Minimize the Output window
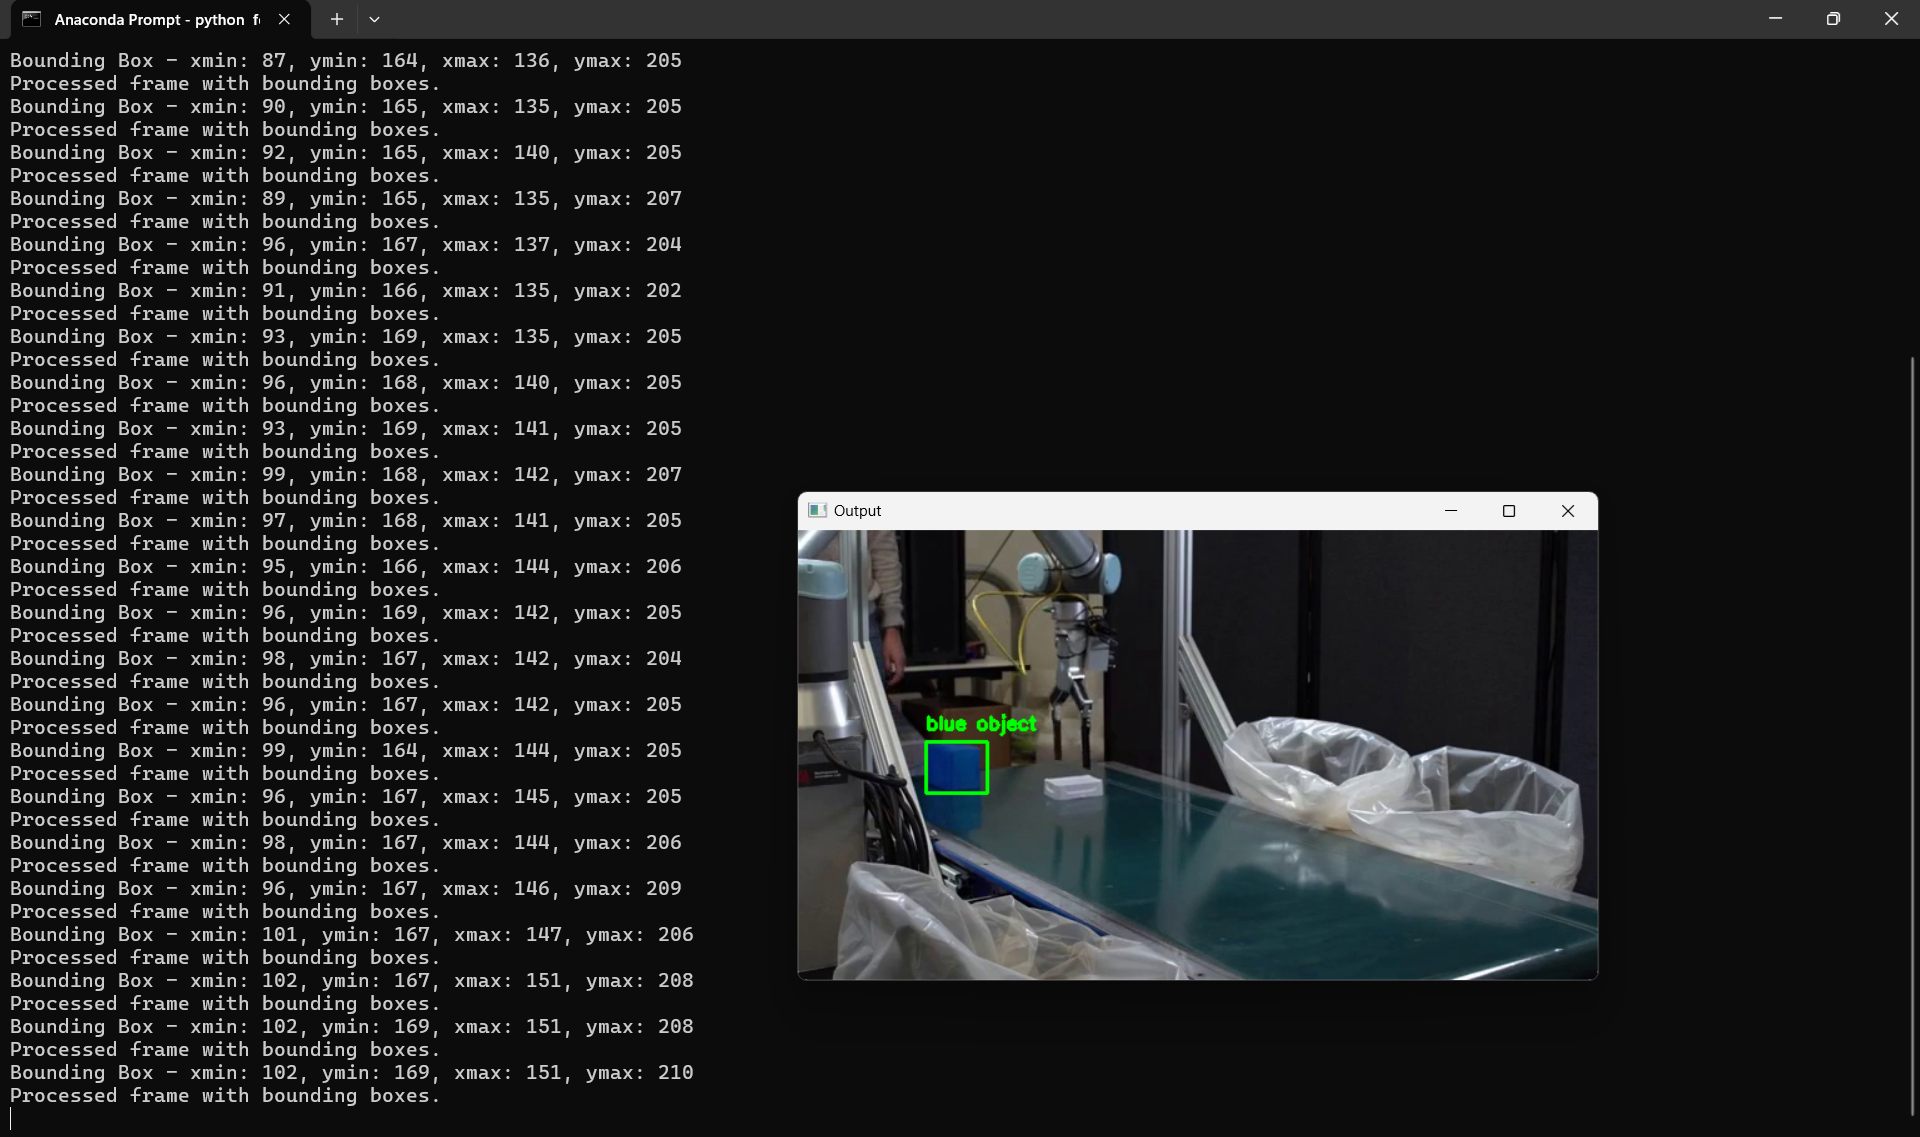 (x=1451, y=511)
